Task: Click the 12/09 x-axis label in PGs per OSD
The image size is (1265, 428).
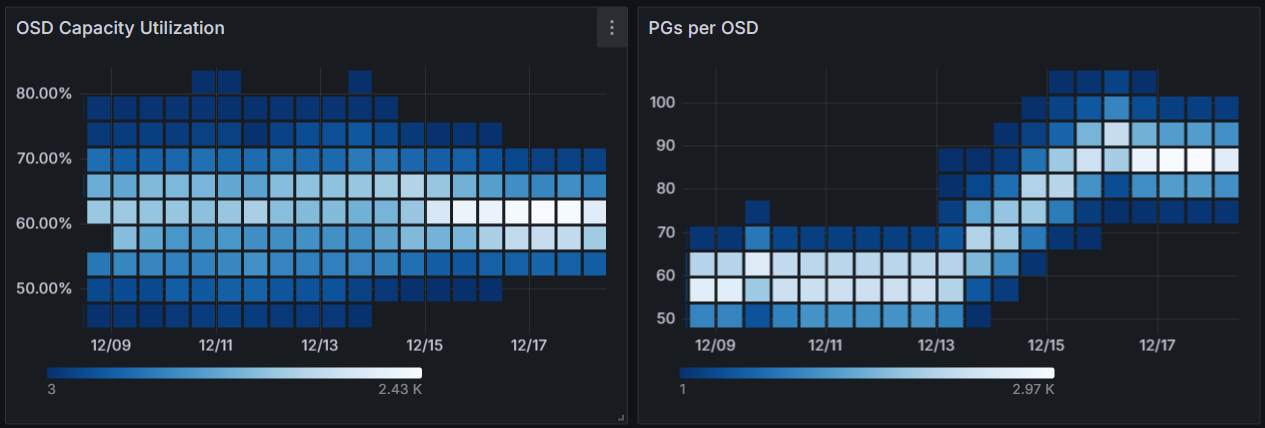Action: (714, 345)
